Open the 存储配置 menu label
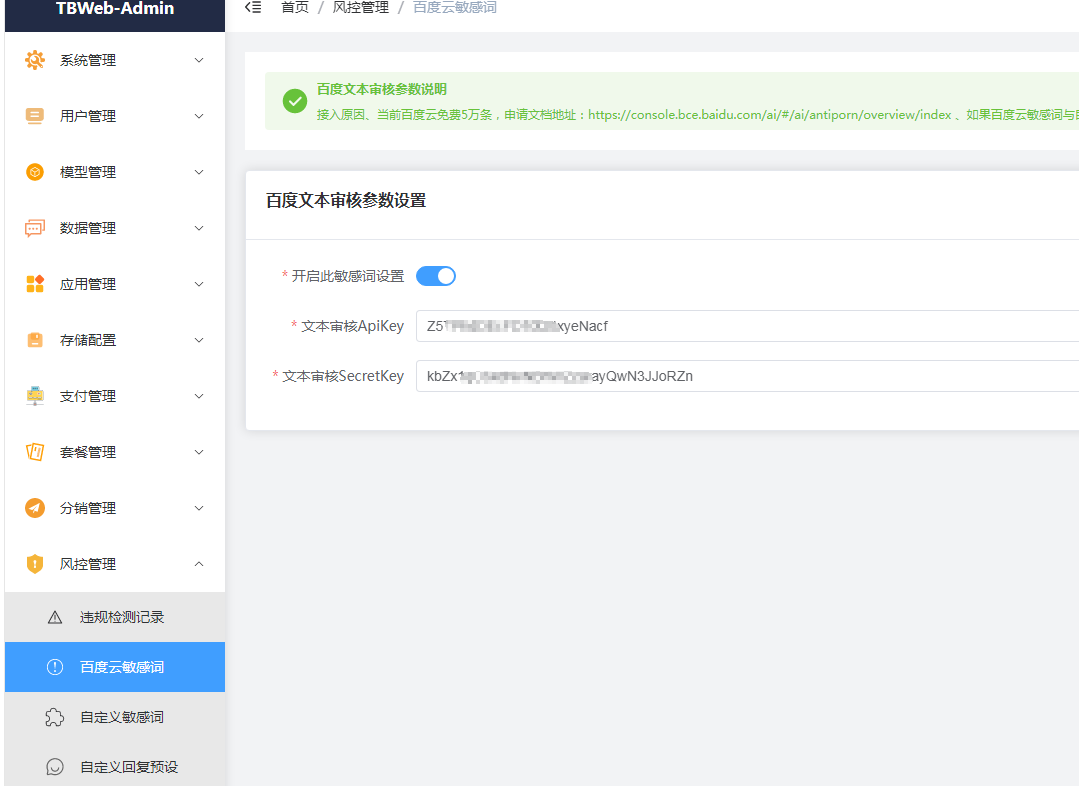The image size is (1079, 786). coord(87,340)
